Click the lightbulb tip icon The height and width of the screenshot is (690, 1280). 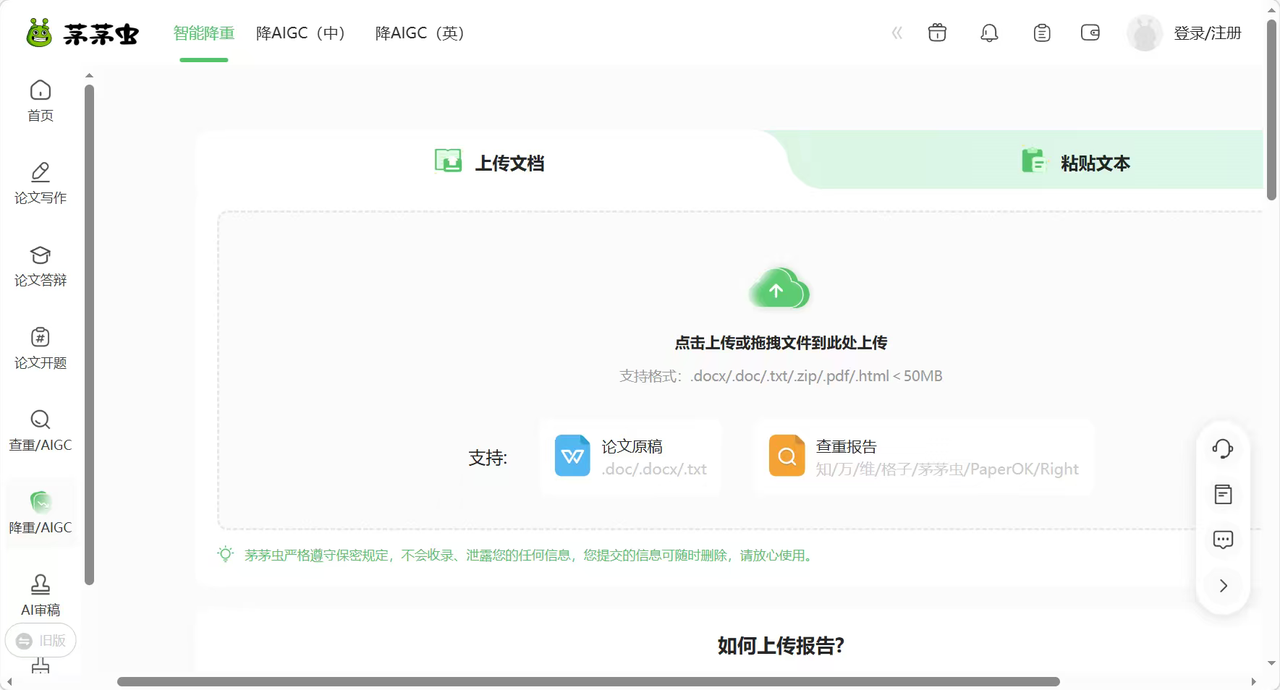226,554
